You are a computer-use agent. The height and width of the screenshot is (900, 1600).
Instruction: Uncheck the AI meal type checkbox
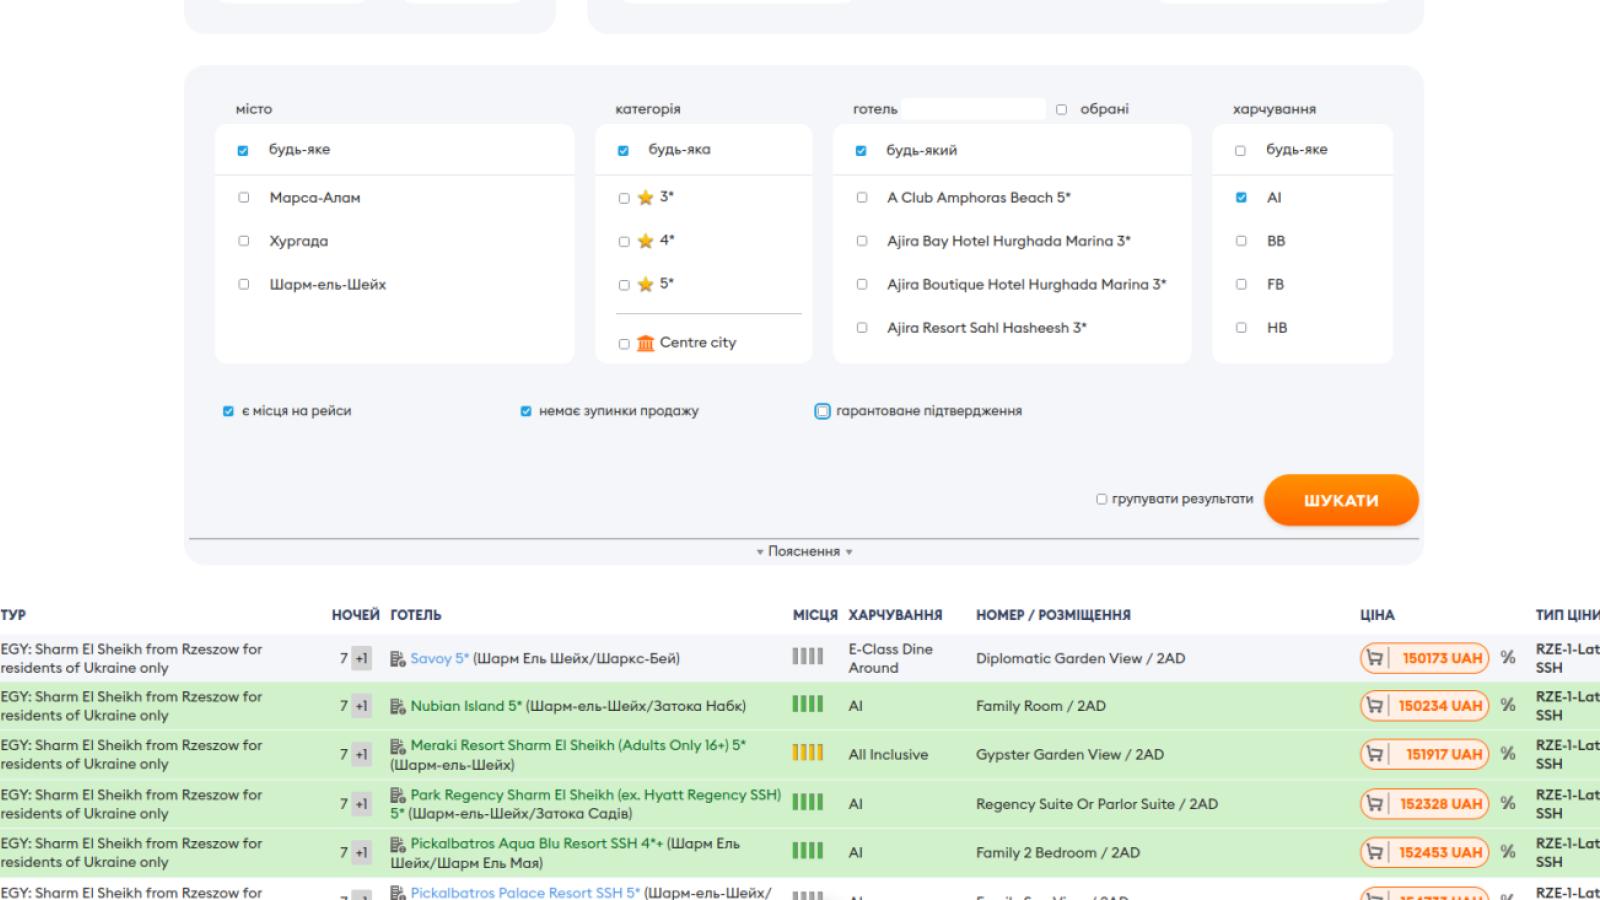1241,198
